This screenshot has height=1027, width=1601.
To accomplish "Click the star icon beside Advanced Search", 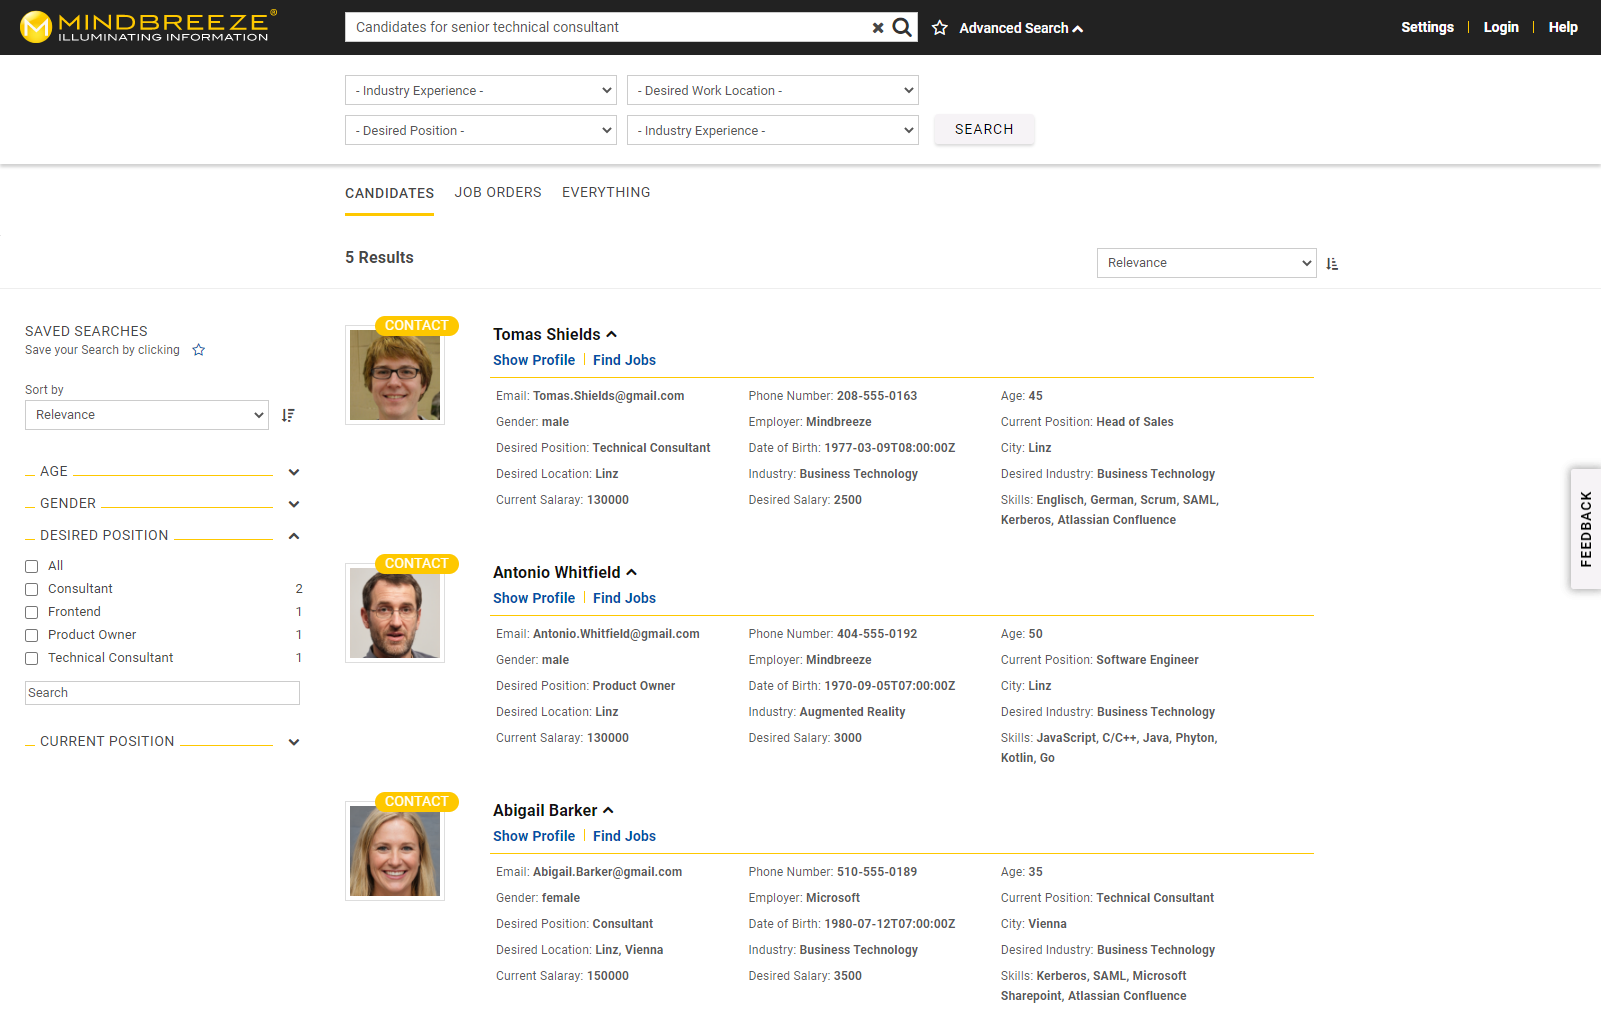I will tap(940, 28).
